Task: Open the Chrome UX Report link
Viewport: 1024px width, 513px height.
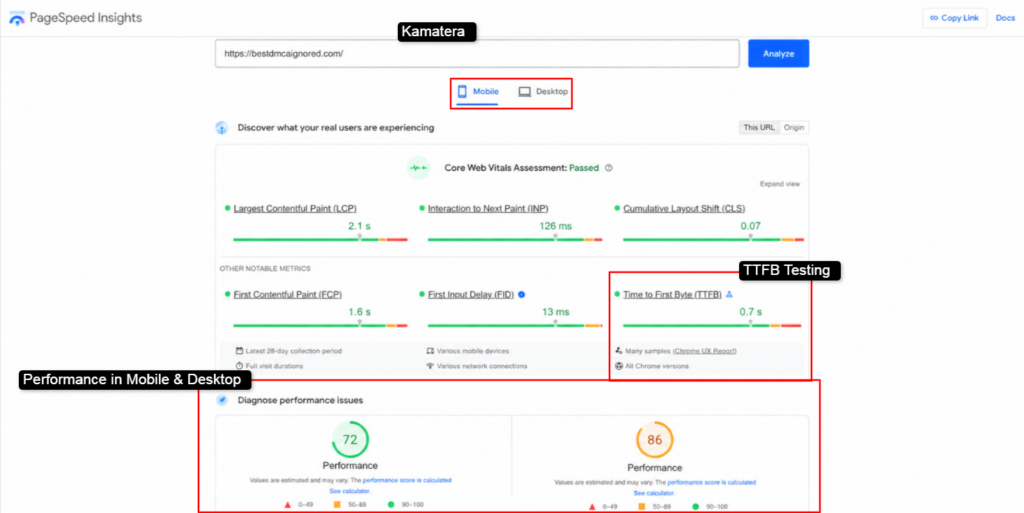Action: 704,351
